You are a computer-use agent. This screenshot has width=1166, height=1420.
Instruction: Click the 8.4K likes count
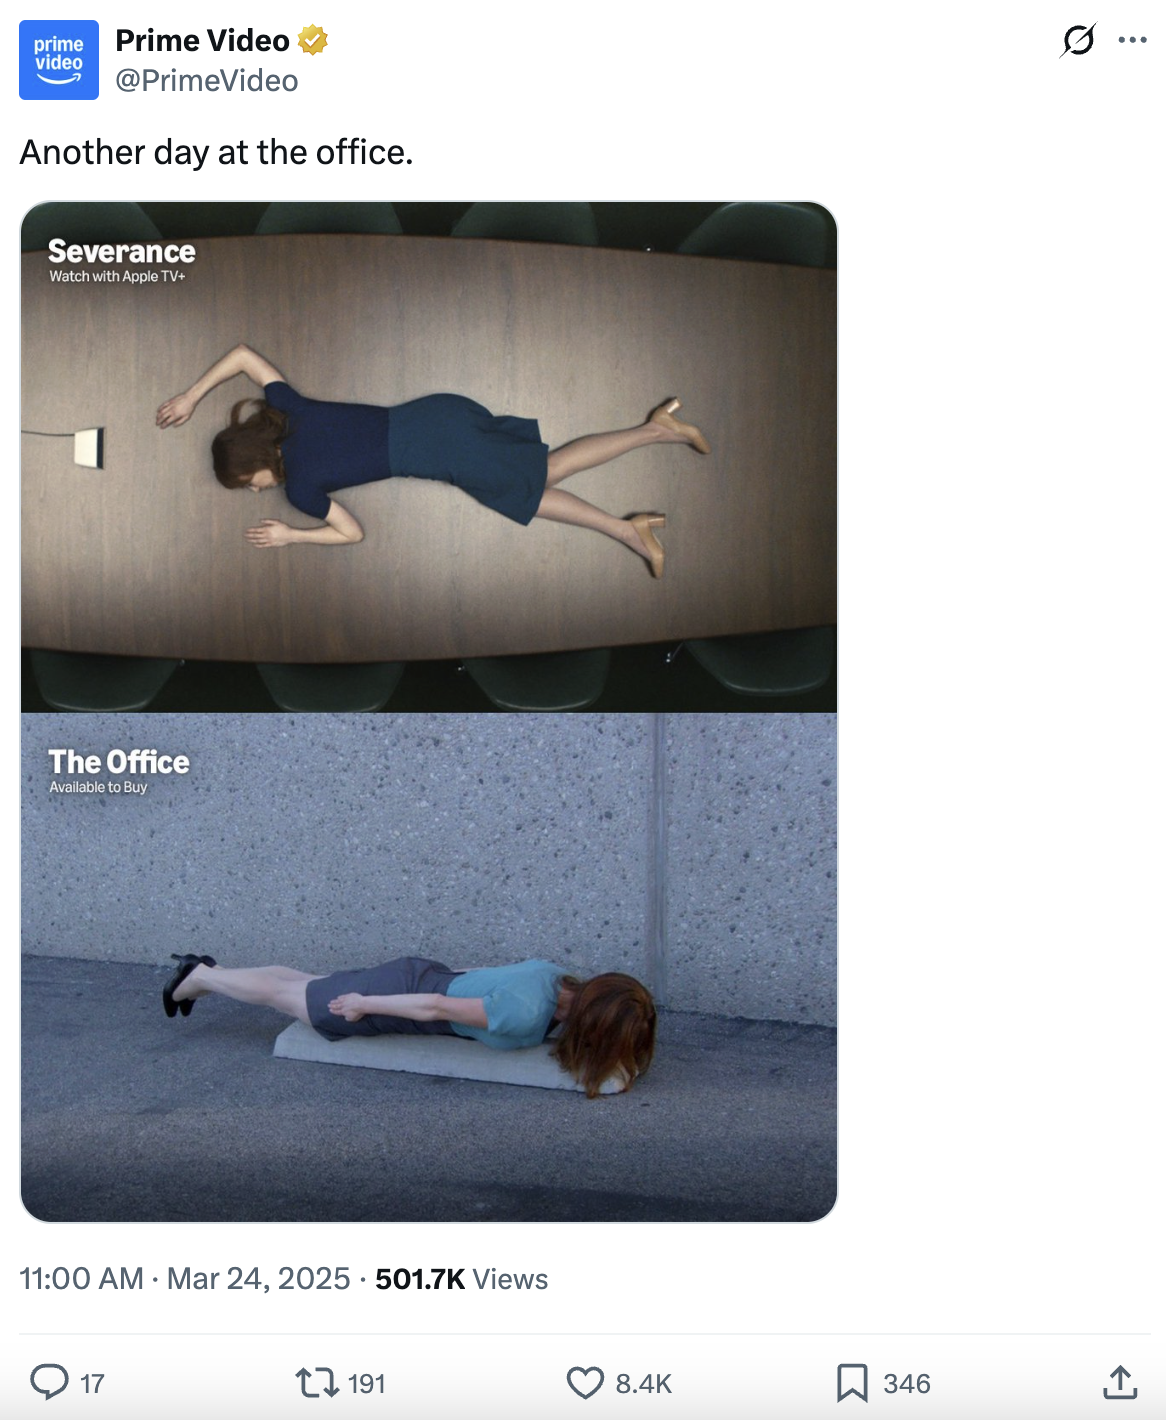(x=643, y=1384)
